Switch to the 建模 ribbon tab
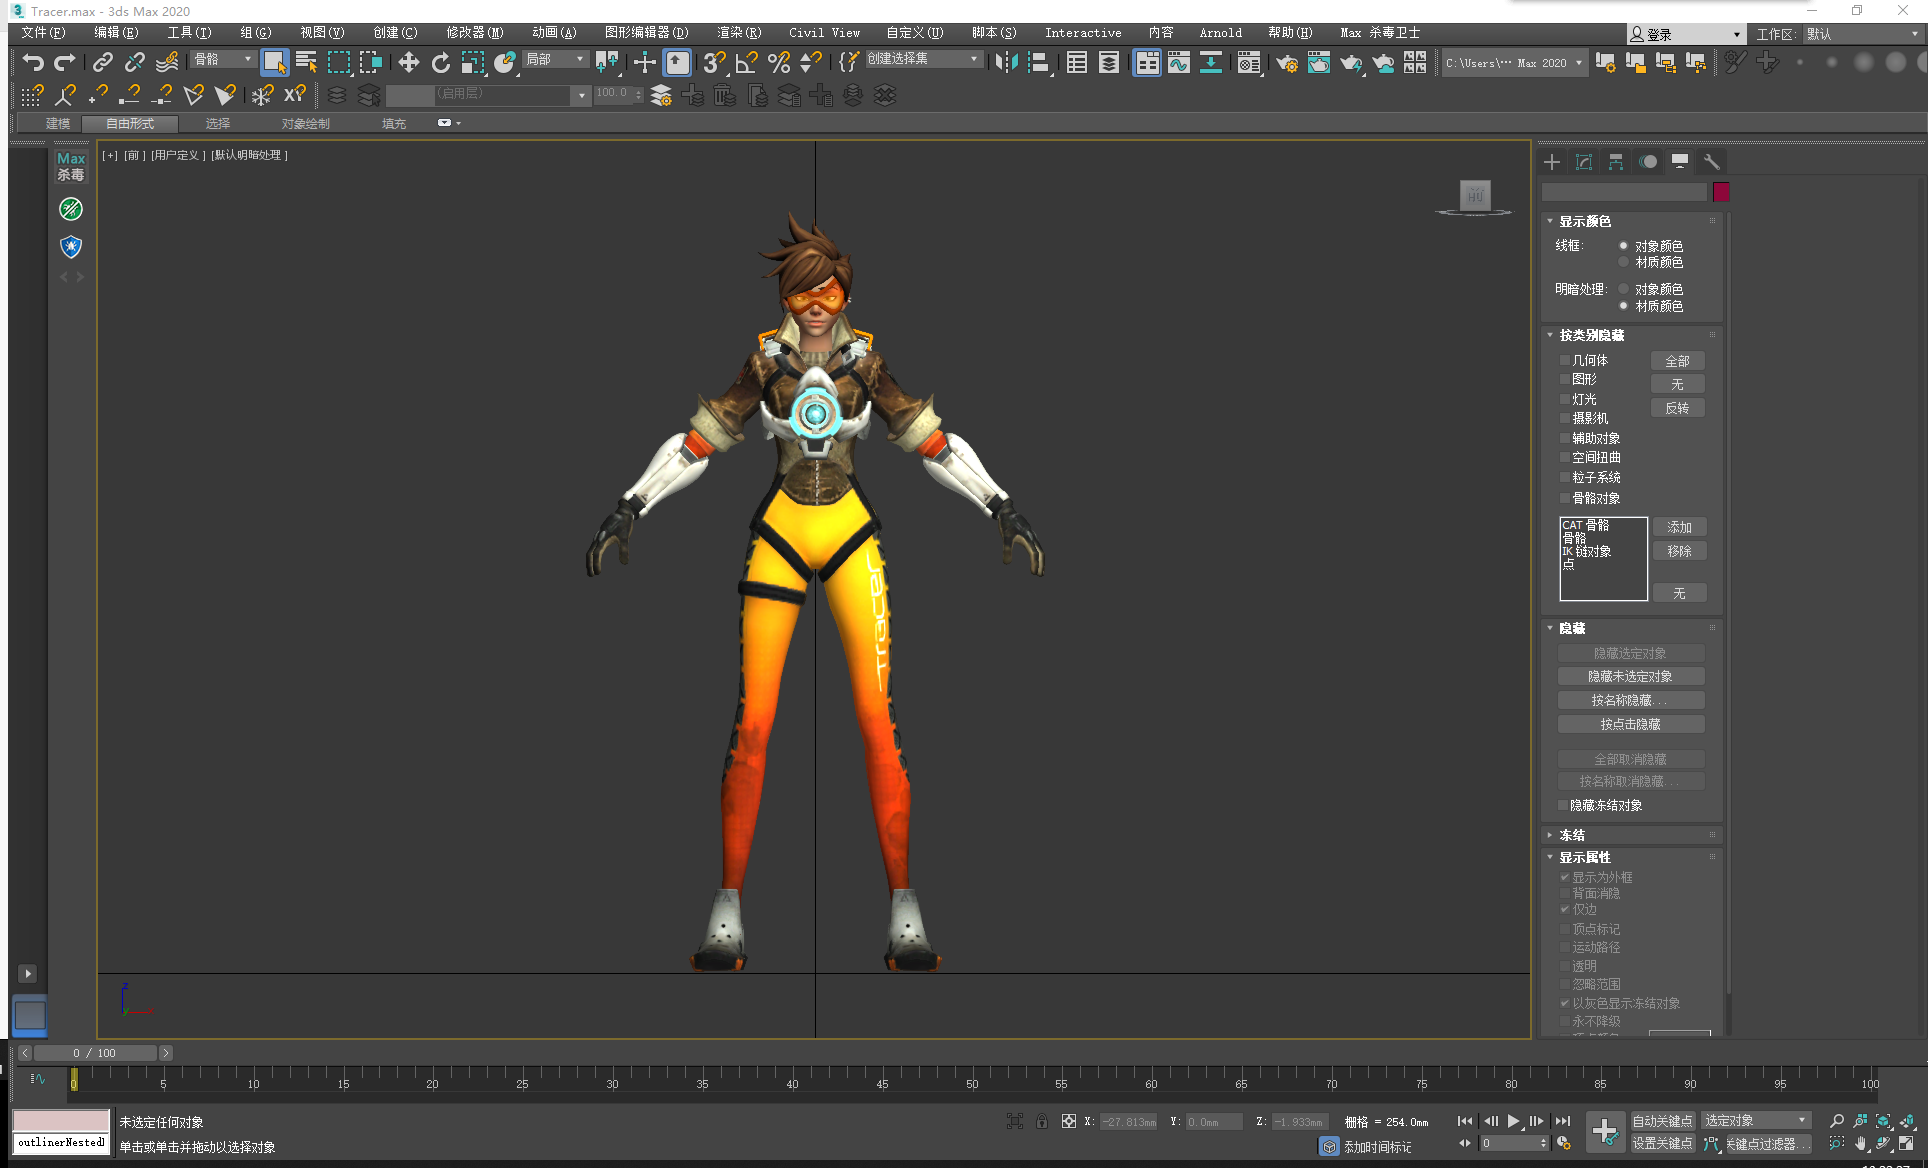 58,123
